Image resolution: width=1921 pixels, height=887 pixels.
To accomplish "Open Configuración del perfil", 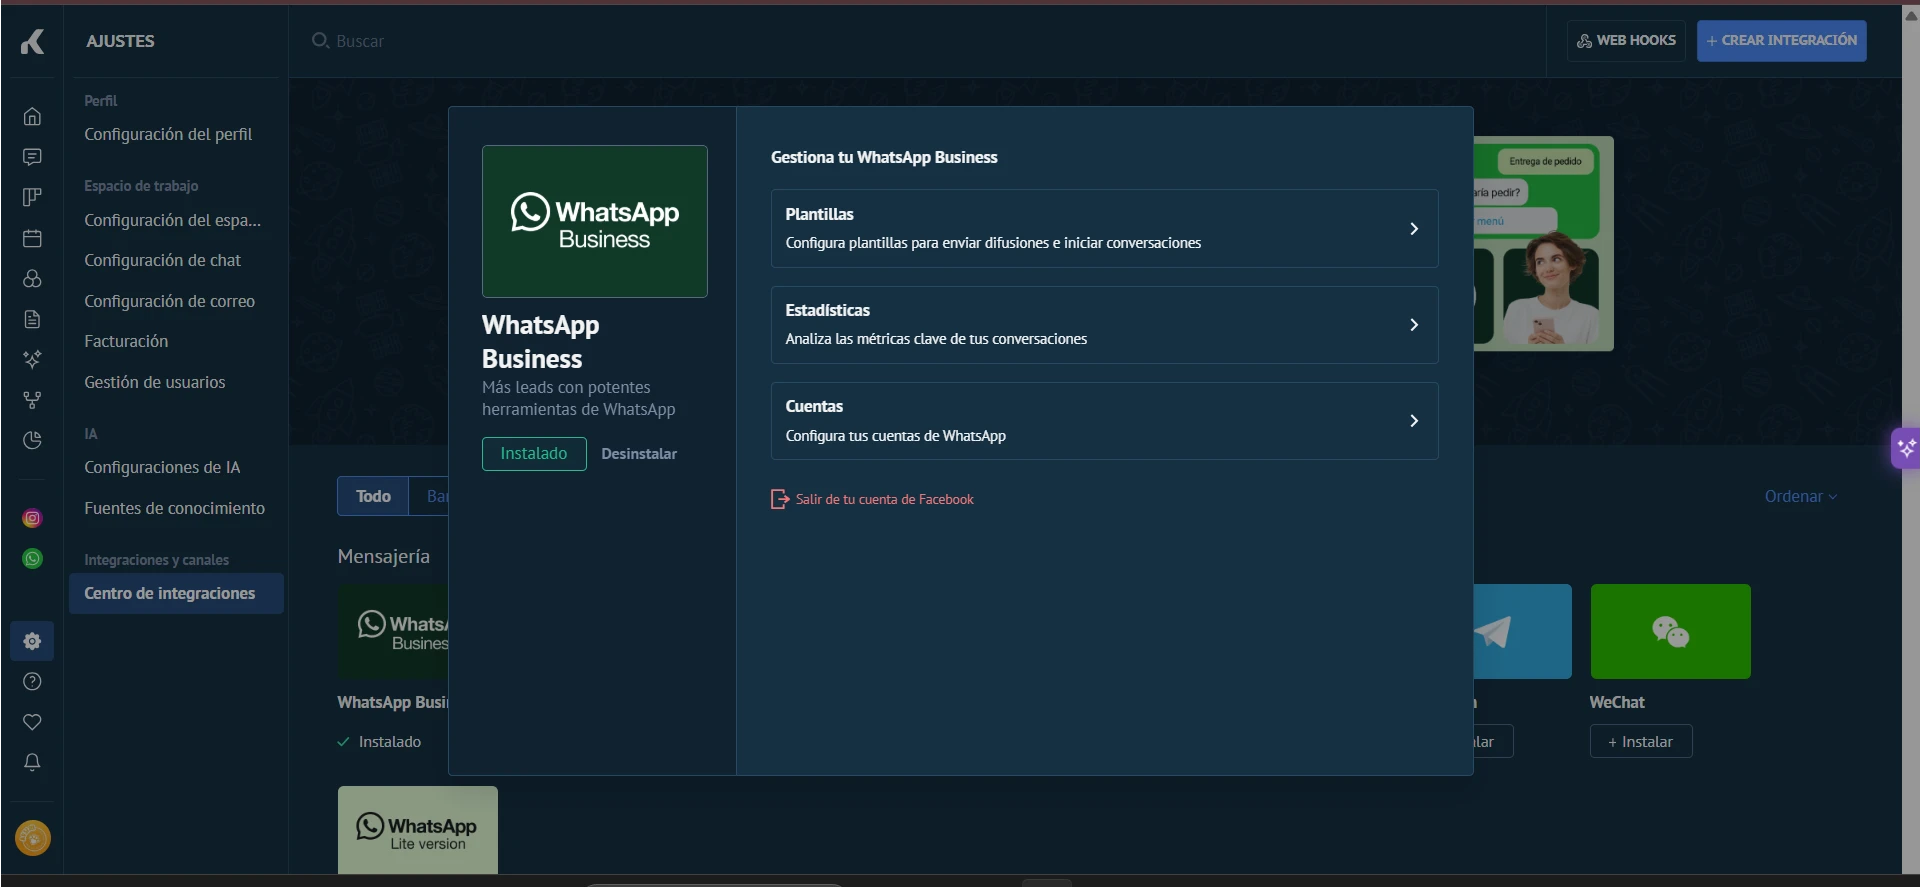I will (168, 134).
